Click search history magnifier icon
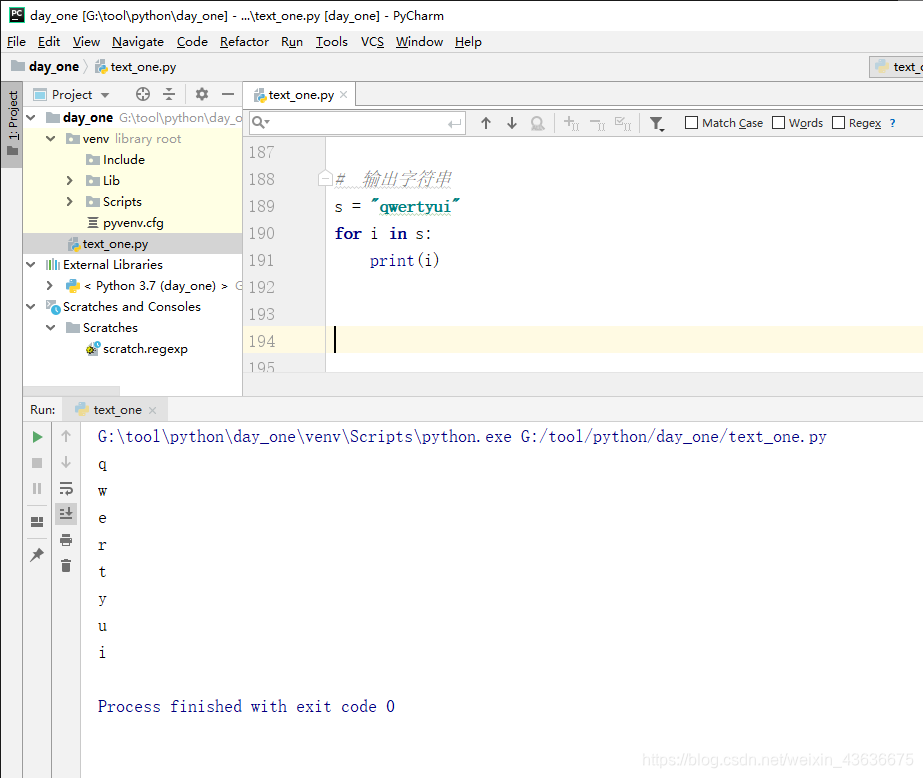The image size is (923, 778). pyautogui.click(x=260, y=122)
